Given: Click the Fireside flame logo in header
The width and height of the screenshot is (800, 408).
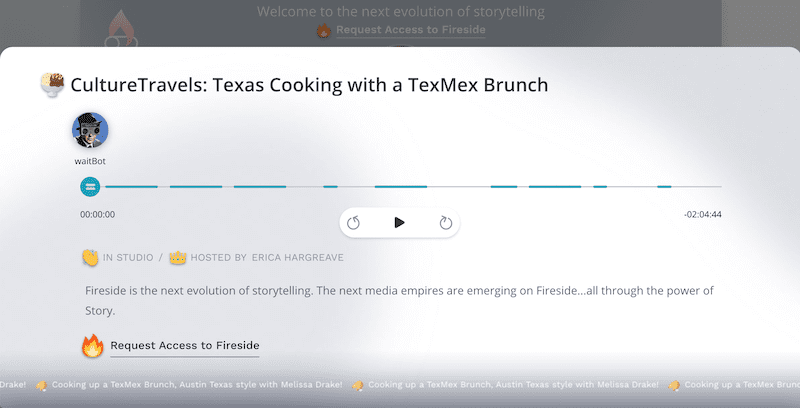Looking at the screenshot, I should point(121,29).
